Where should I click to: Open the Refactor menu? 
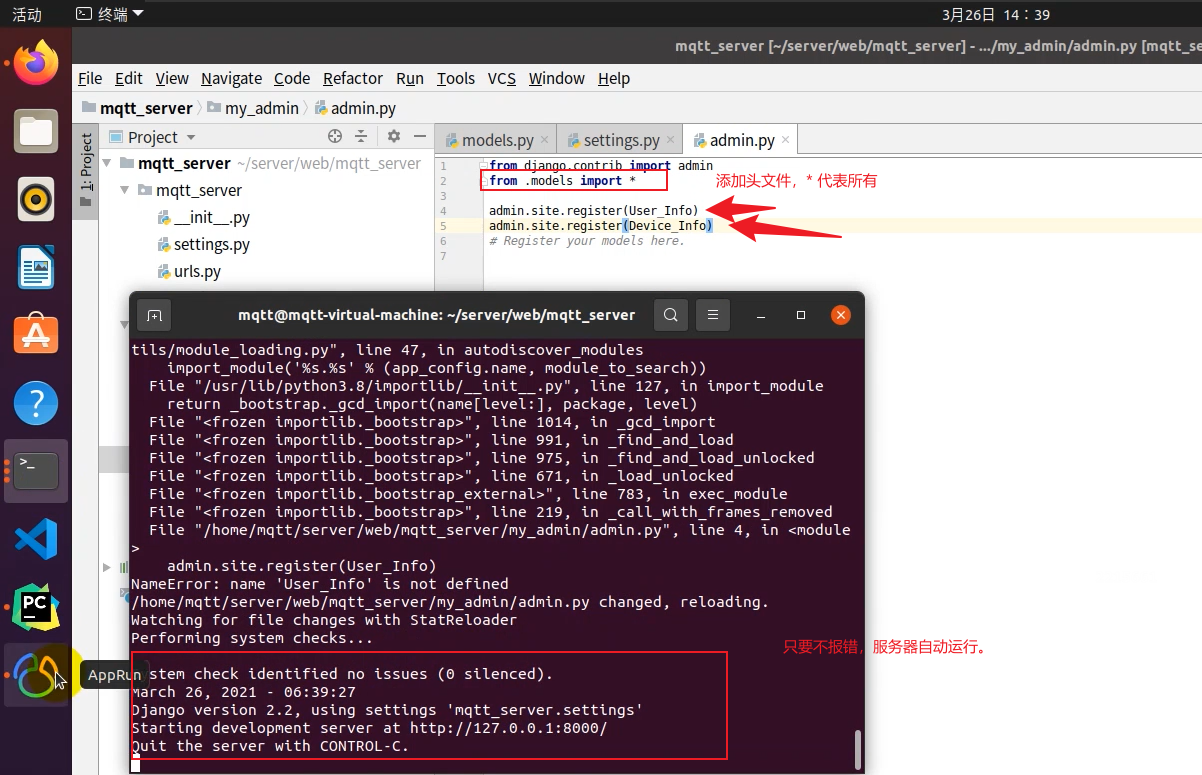[353, 78]
